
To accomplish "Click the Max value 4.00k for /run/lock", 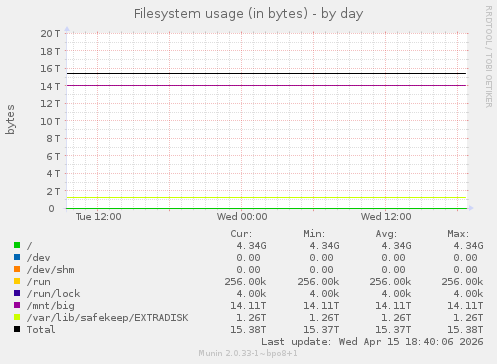I will 468,294.
